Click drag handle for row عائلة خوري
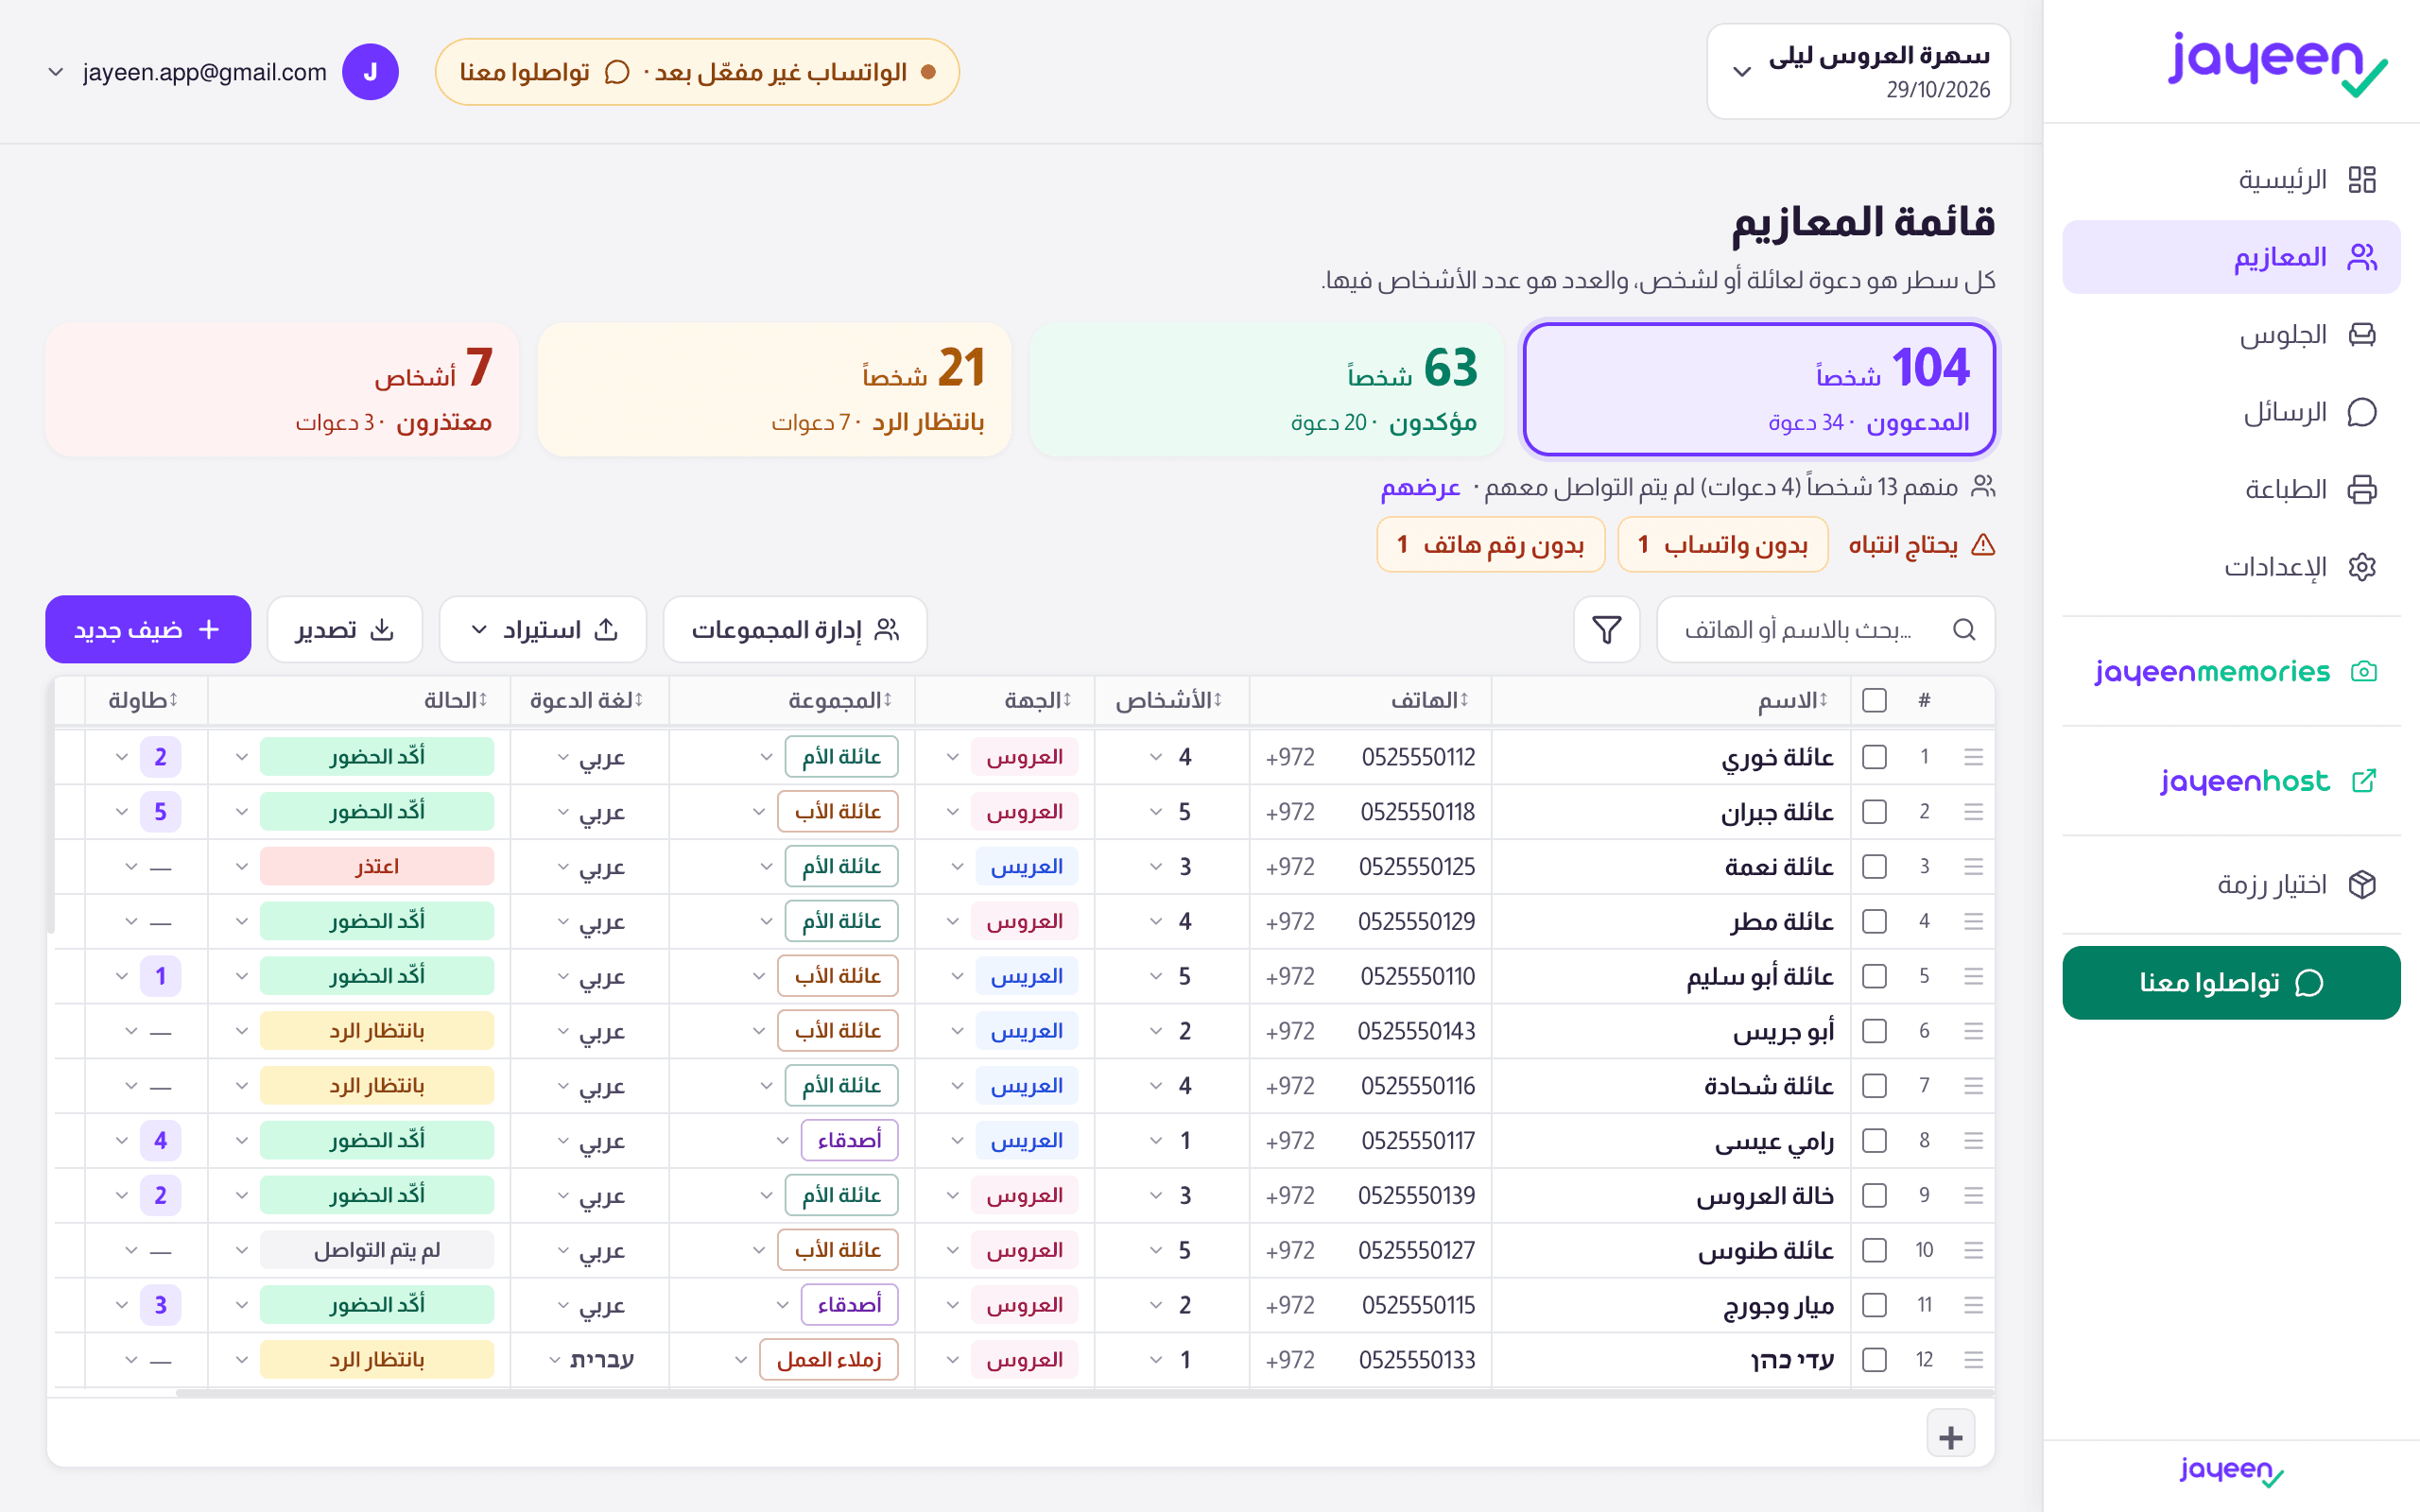Viewport: 2420px width, 1512px height. point(1973,757)
